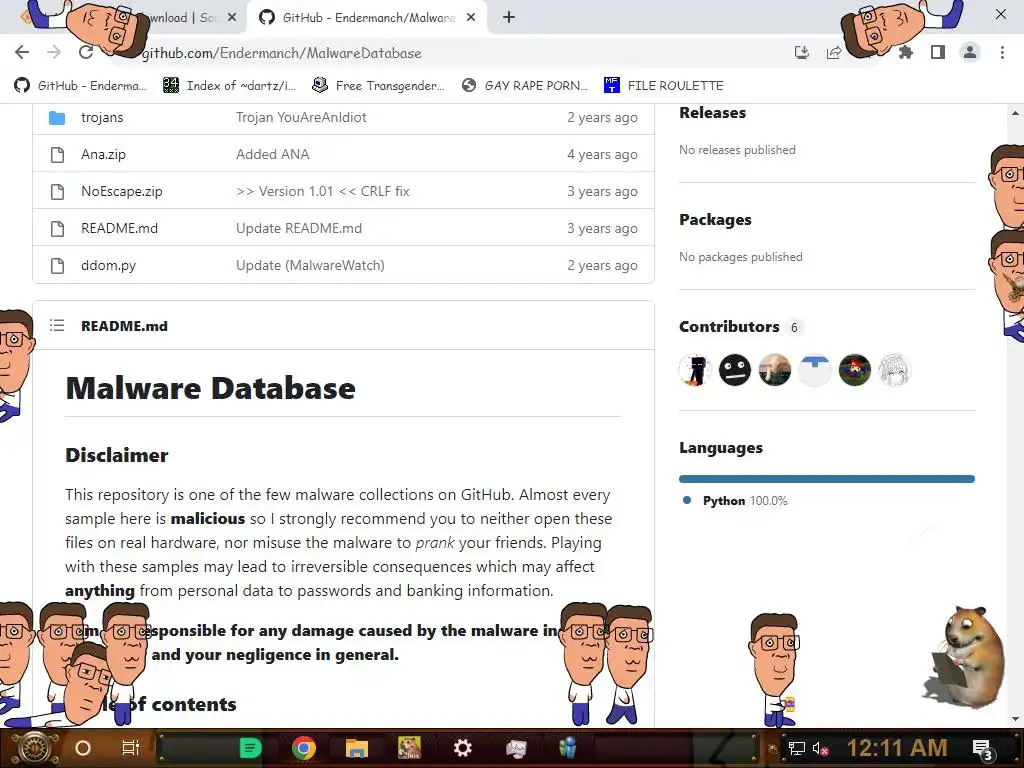Image resolution: width=1024 pixels, height=768 pixels.
Task: Close the first tab ending in 'wnload | So'
Action: [x=232, y=18]
